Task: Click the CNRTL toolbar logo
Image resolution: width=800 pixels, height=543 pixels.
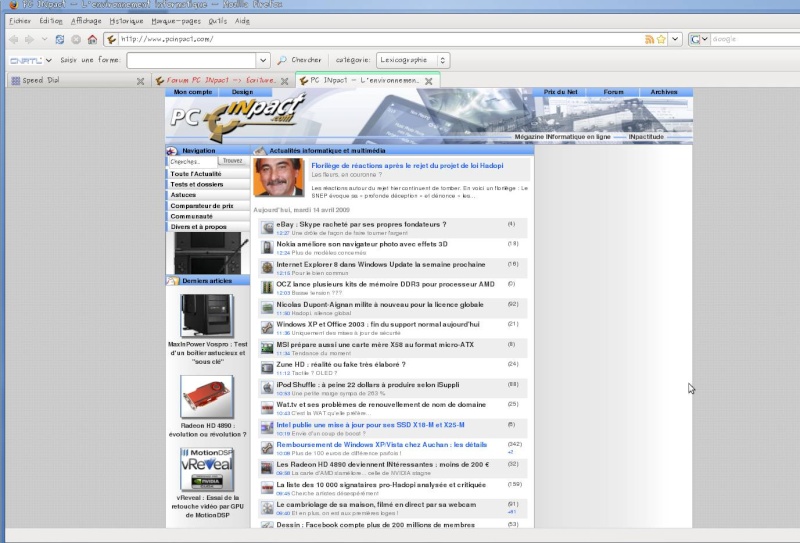Action: tap(26, 60)
